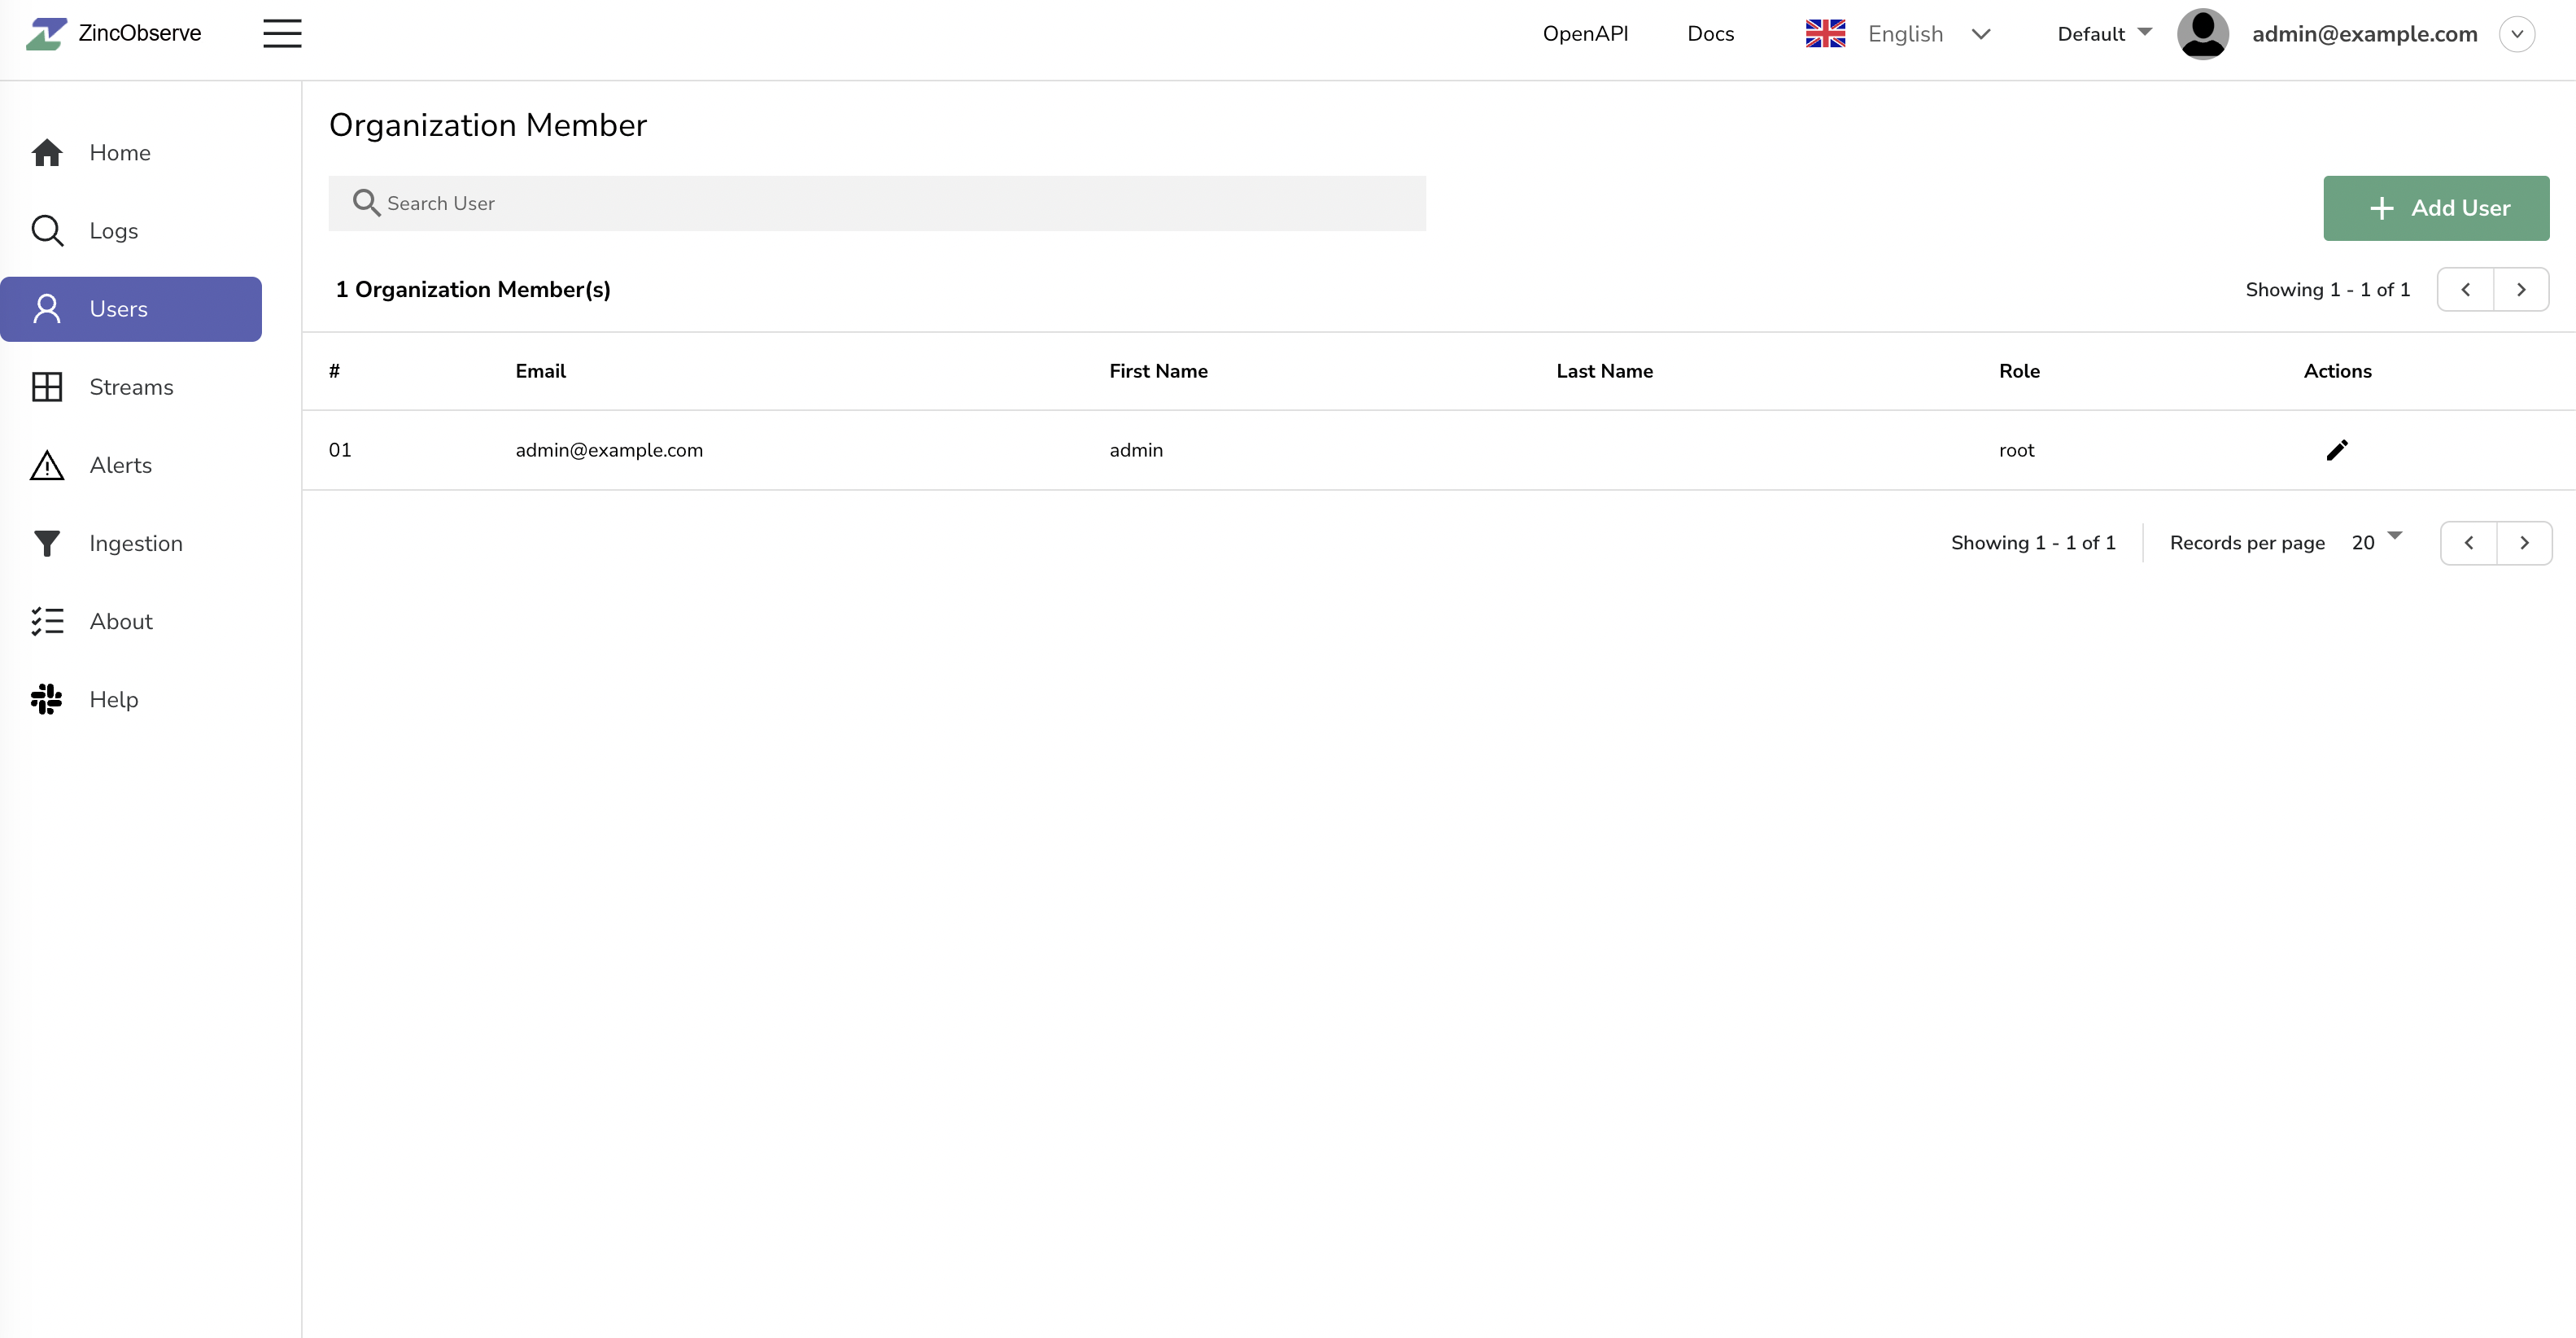
Task: Select the Users sidebar item
Action: (x=131, y=309)
